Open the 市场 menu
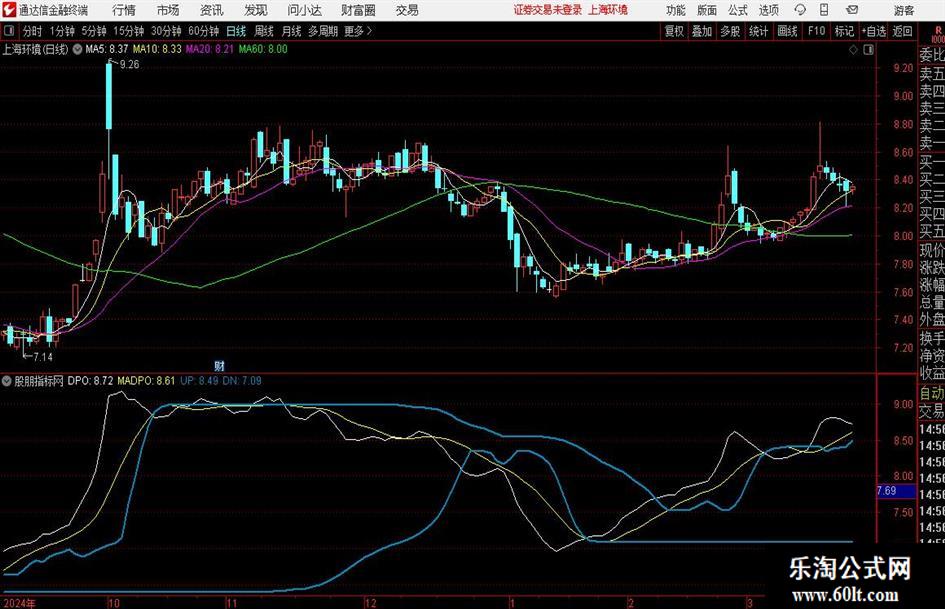945x609 pixels. [x=168, y=10]
